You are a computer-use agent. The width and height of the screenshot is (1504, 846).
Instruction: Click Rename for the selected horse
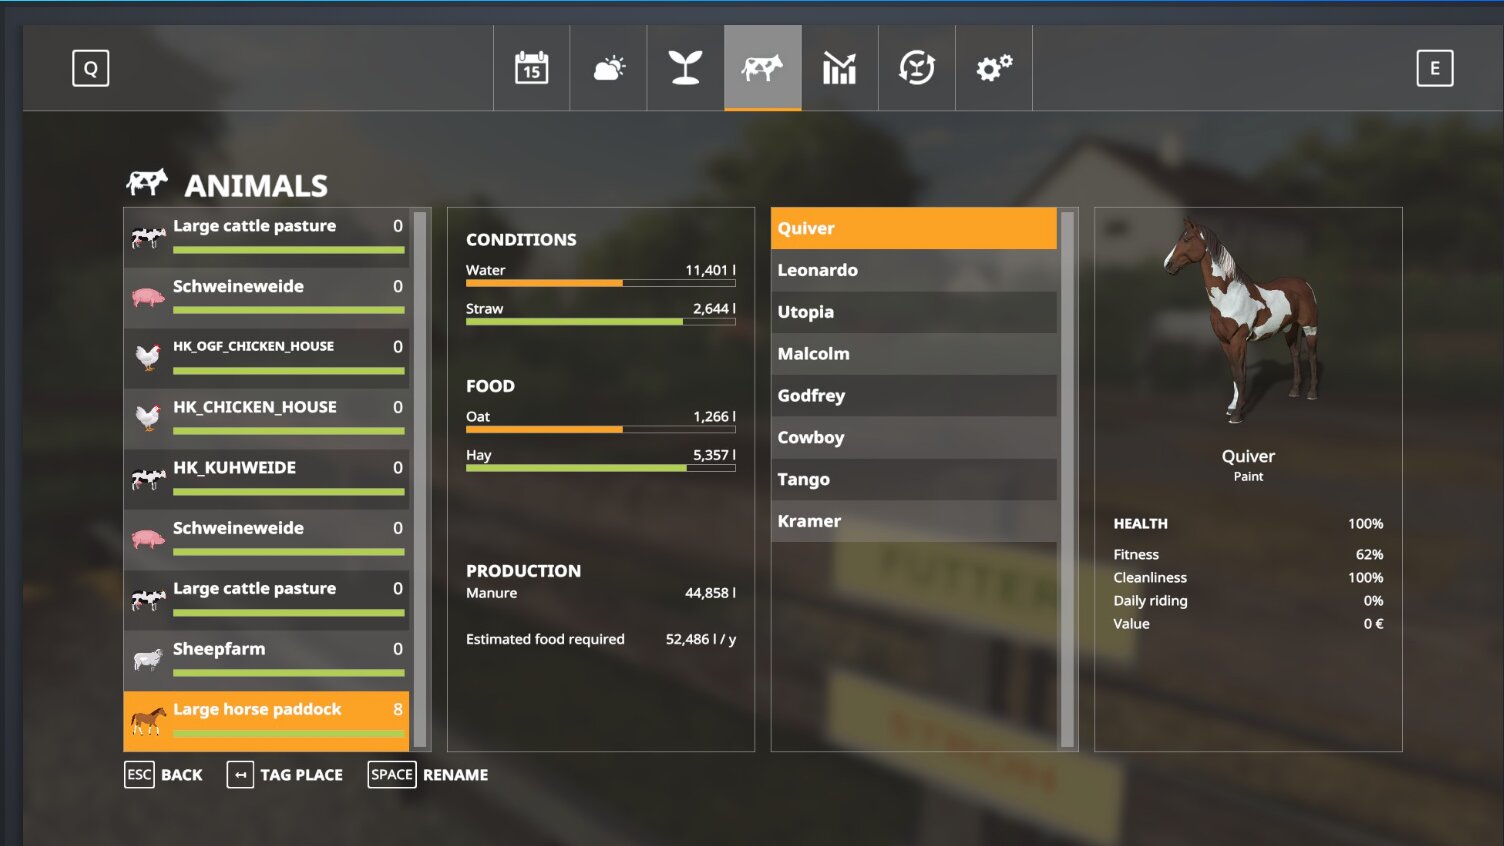coord(428,775)
